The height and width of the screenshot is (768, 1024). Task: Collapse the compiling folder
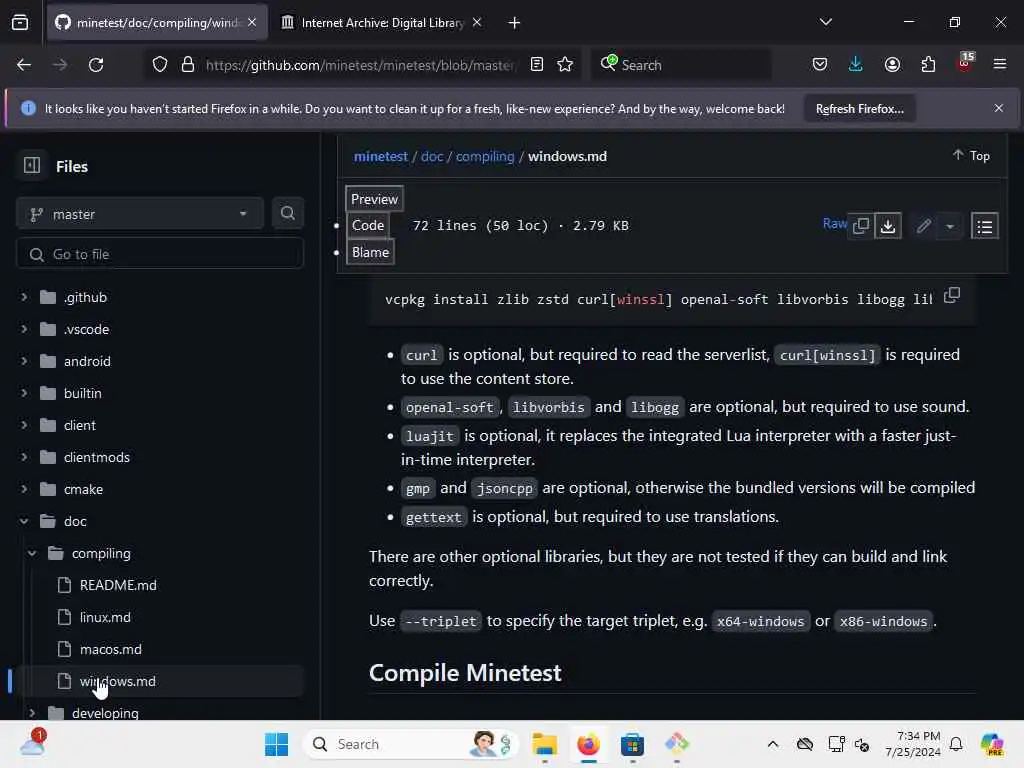32,553
